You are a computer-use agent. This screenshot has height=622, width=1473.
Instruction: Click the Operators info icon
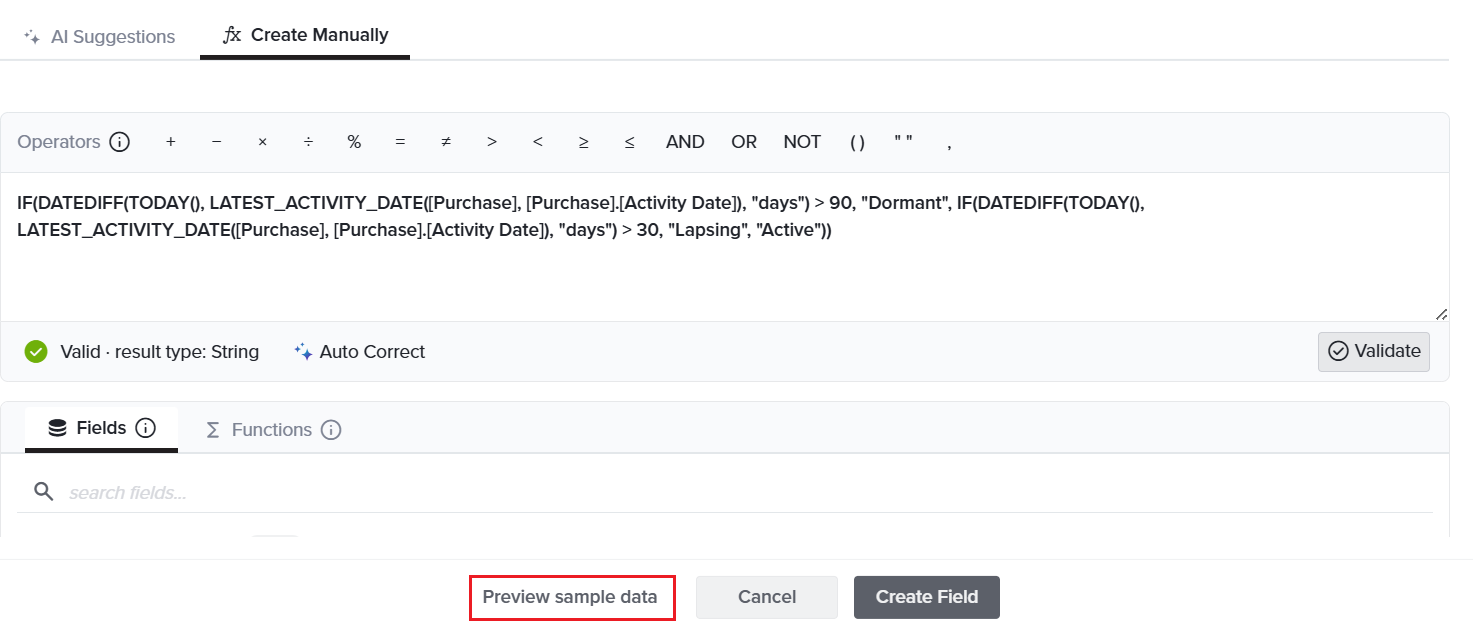tap(119, 142)
